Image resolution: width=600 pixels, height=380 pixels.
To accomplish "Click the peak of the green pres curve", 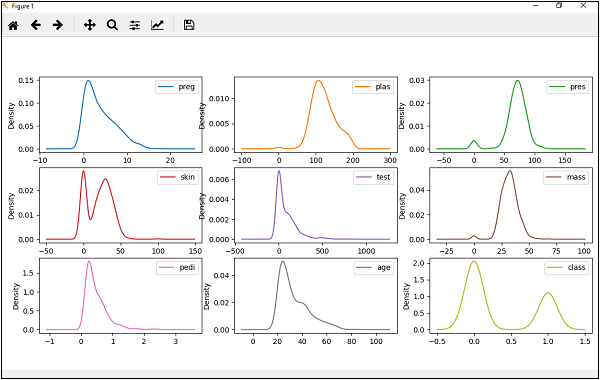I will [x=517, y=80].
